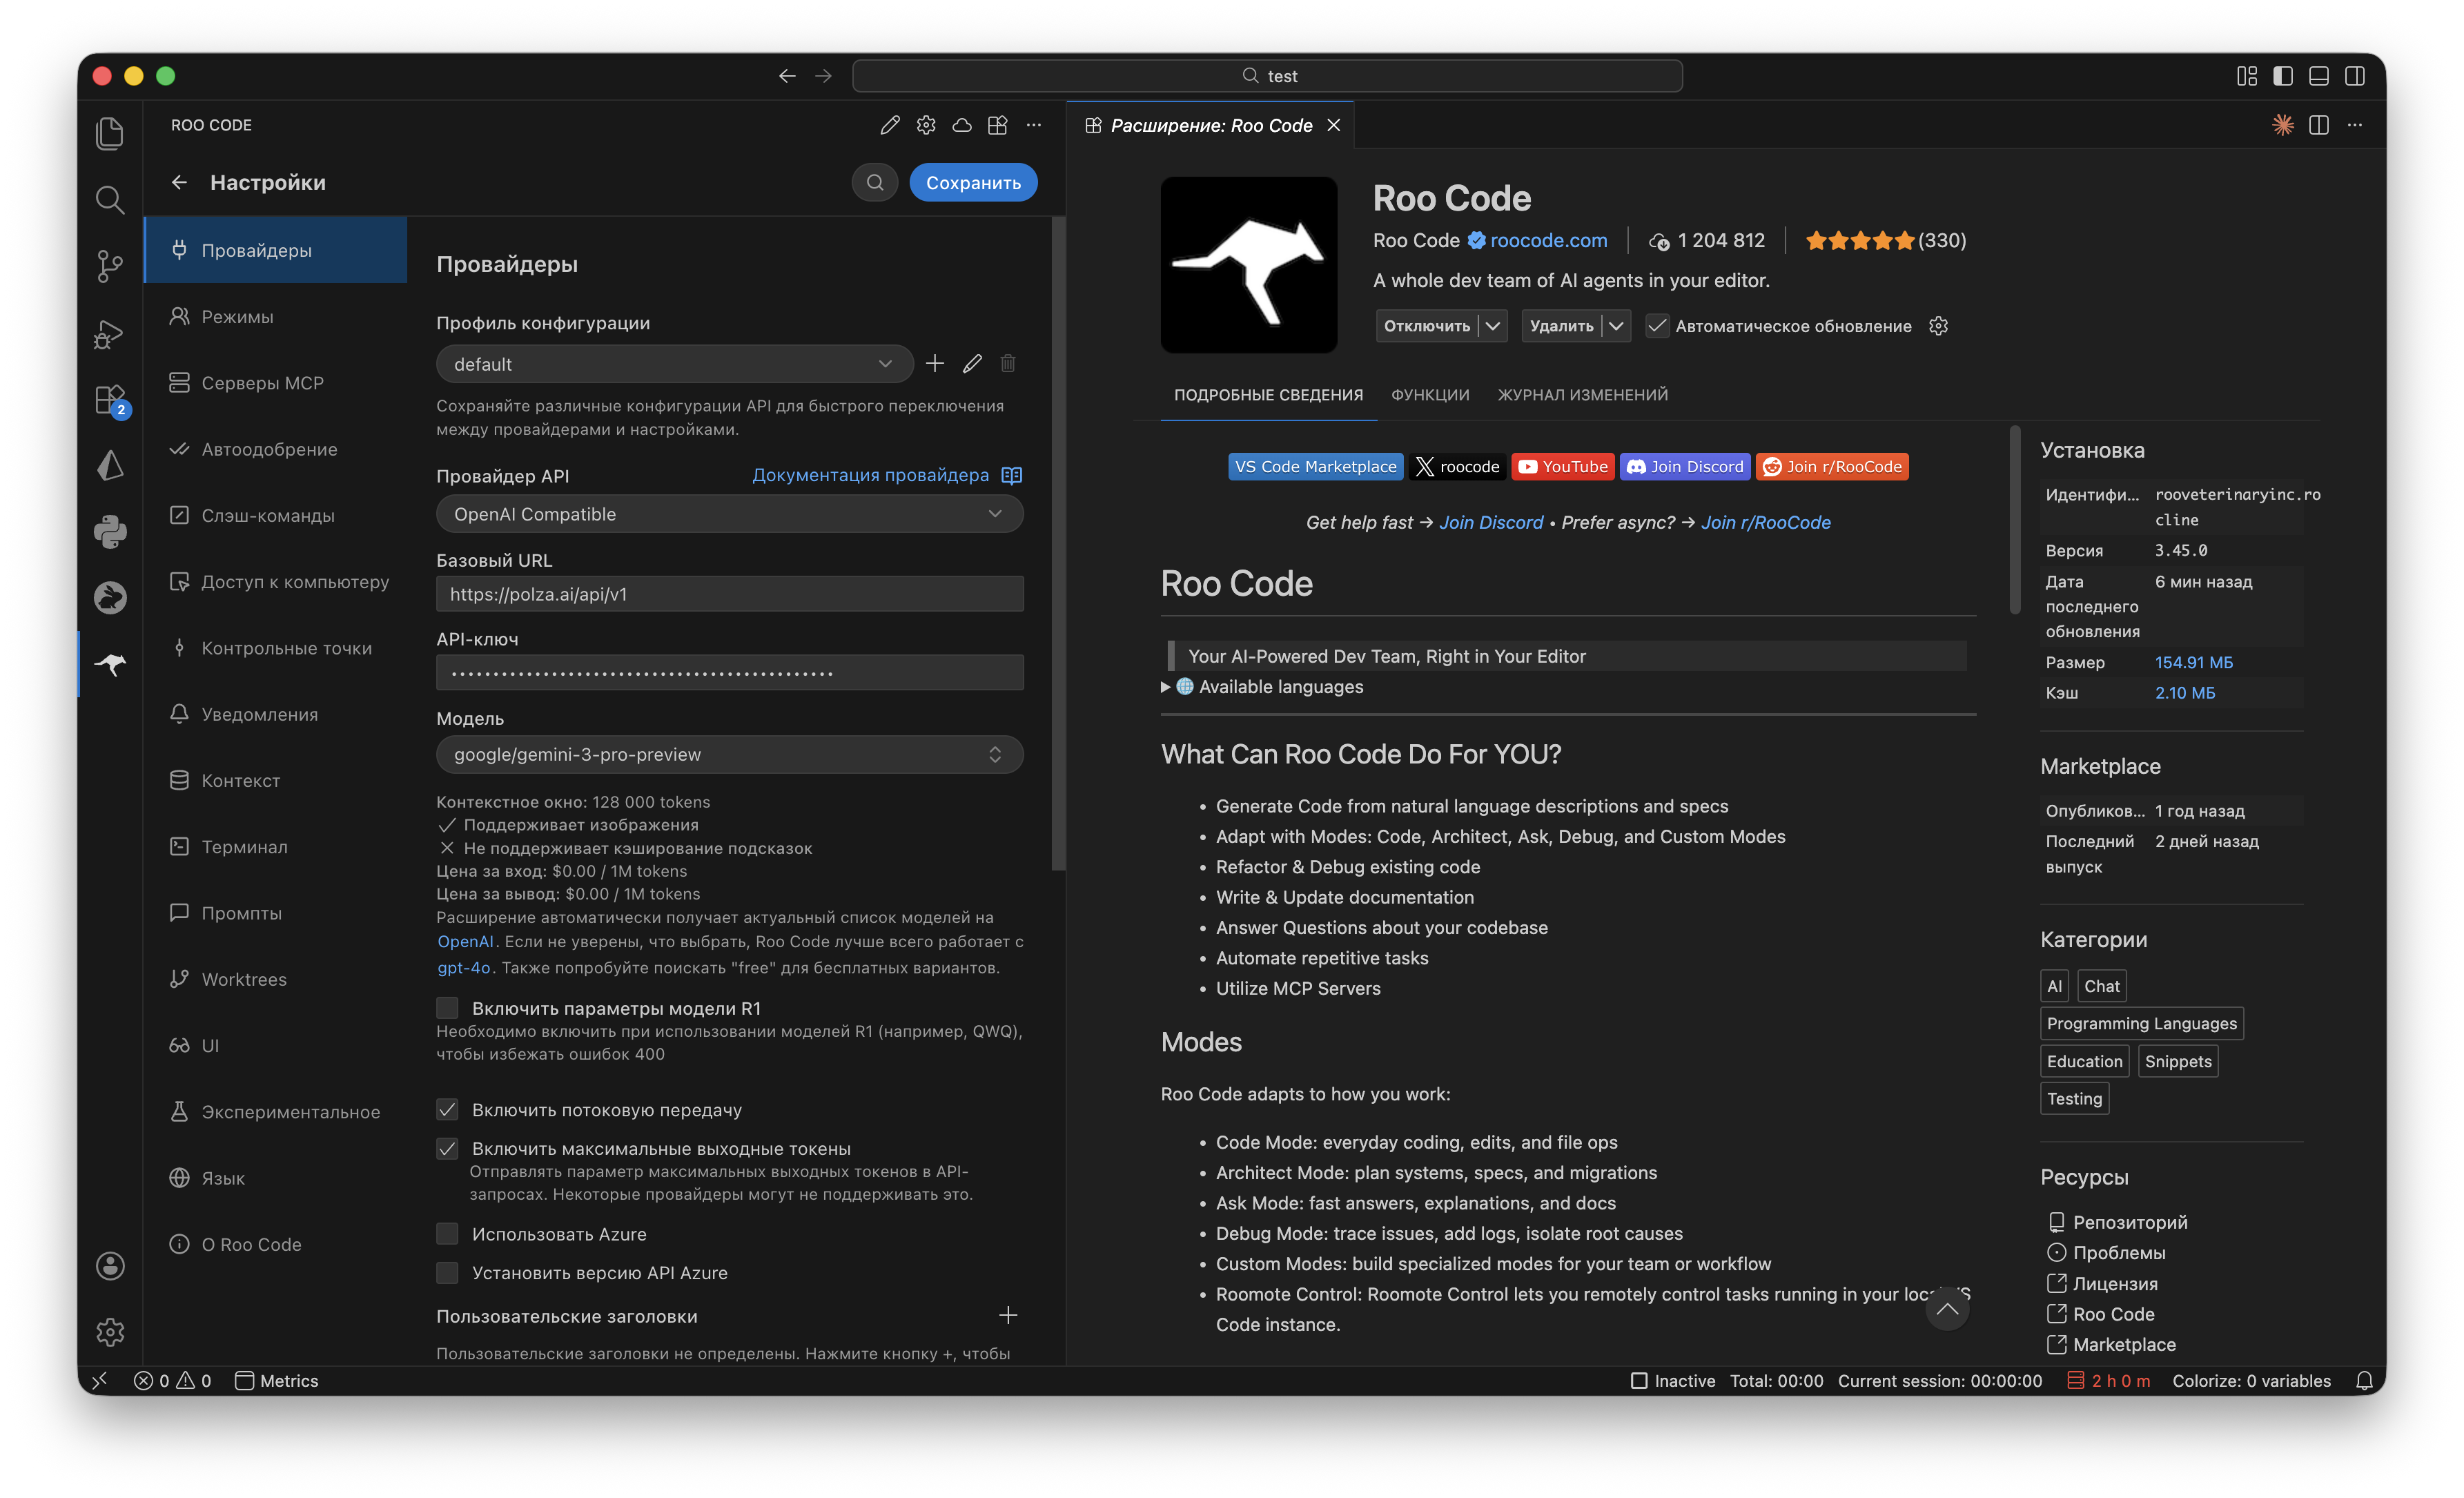The width and height of the screenshot is (2464, 1498).
Task: Check Установить версию API Azure
Action: point(447,1273)
